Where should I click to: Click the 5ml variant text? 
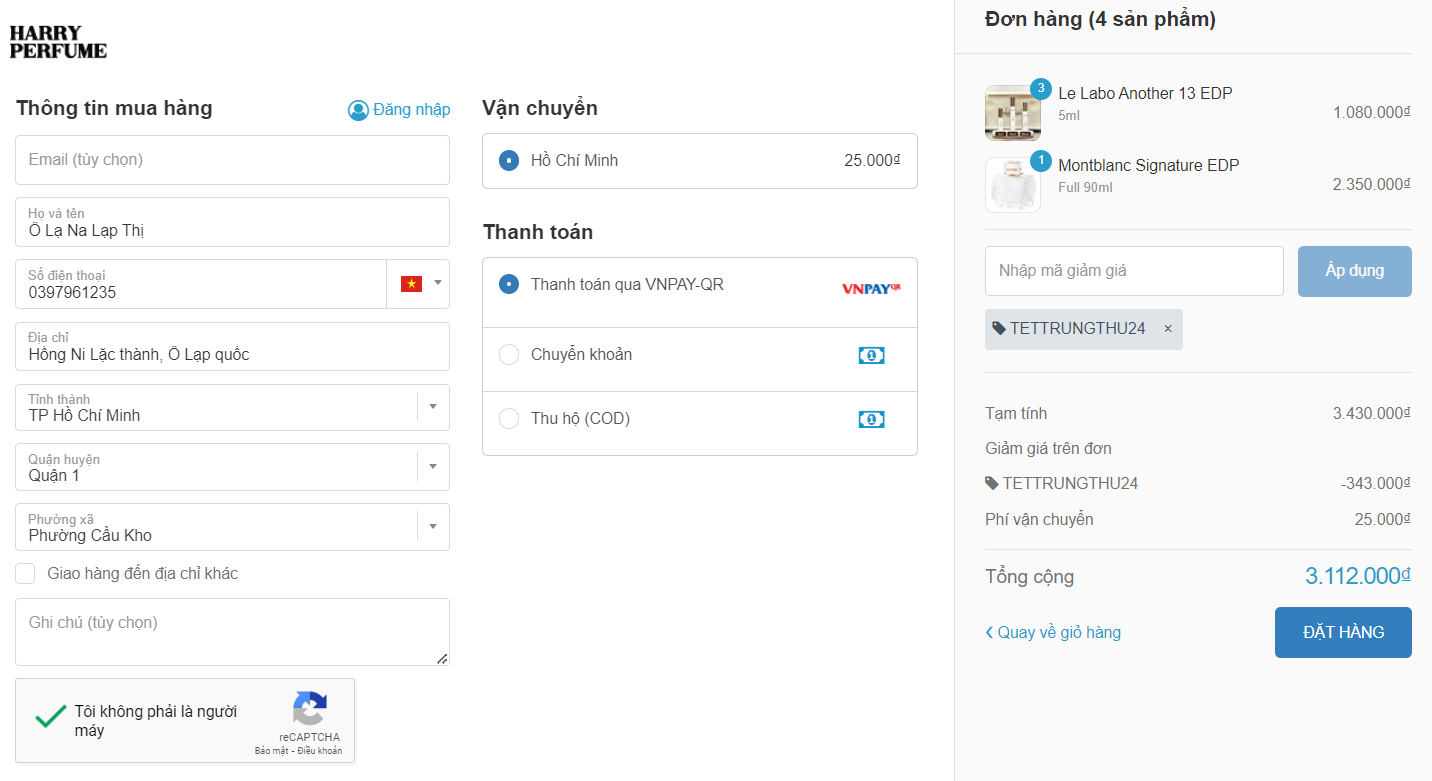(1069, 115)
